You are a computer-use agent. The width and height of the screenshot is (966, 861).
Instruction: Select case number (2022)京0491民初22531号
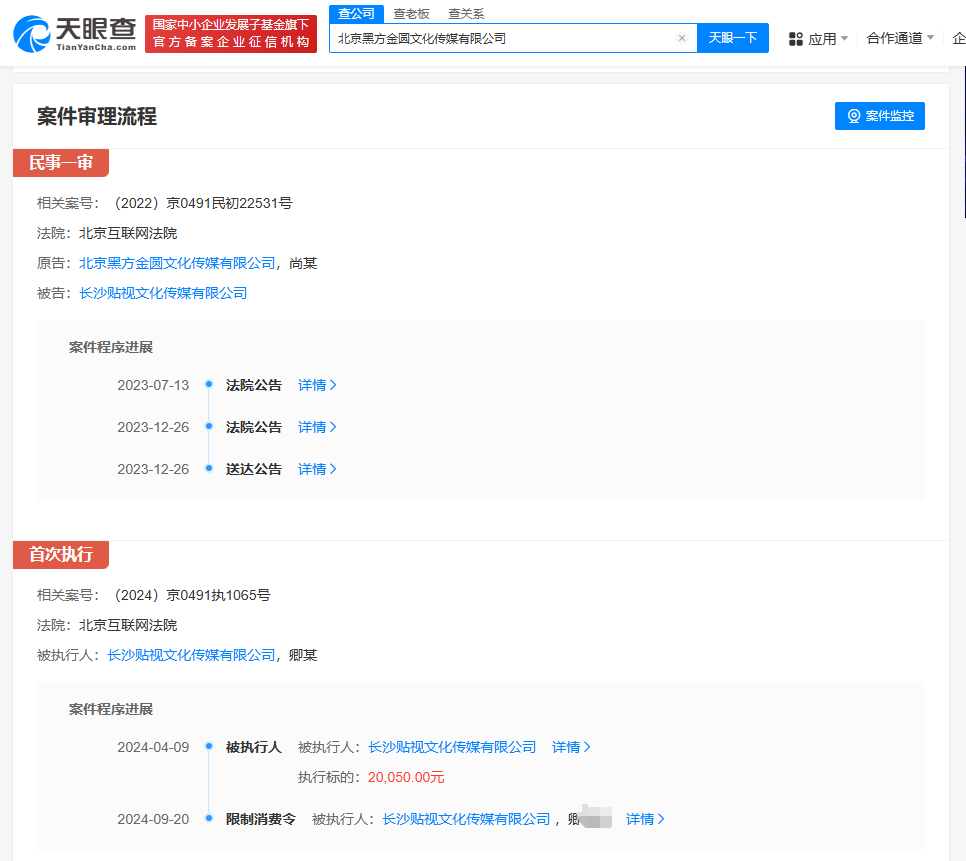203,203
